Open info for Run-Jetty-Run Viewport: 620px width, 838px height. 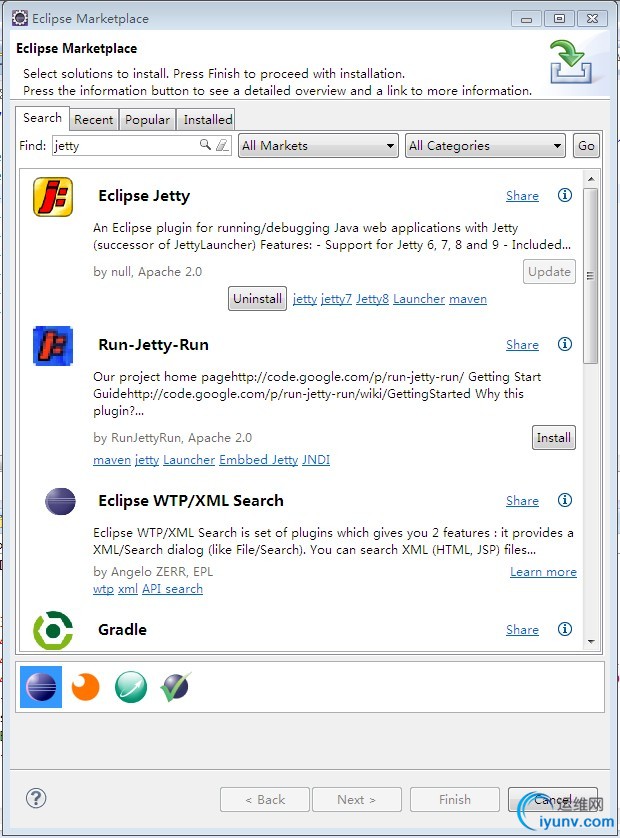click(564, 344)
